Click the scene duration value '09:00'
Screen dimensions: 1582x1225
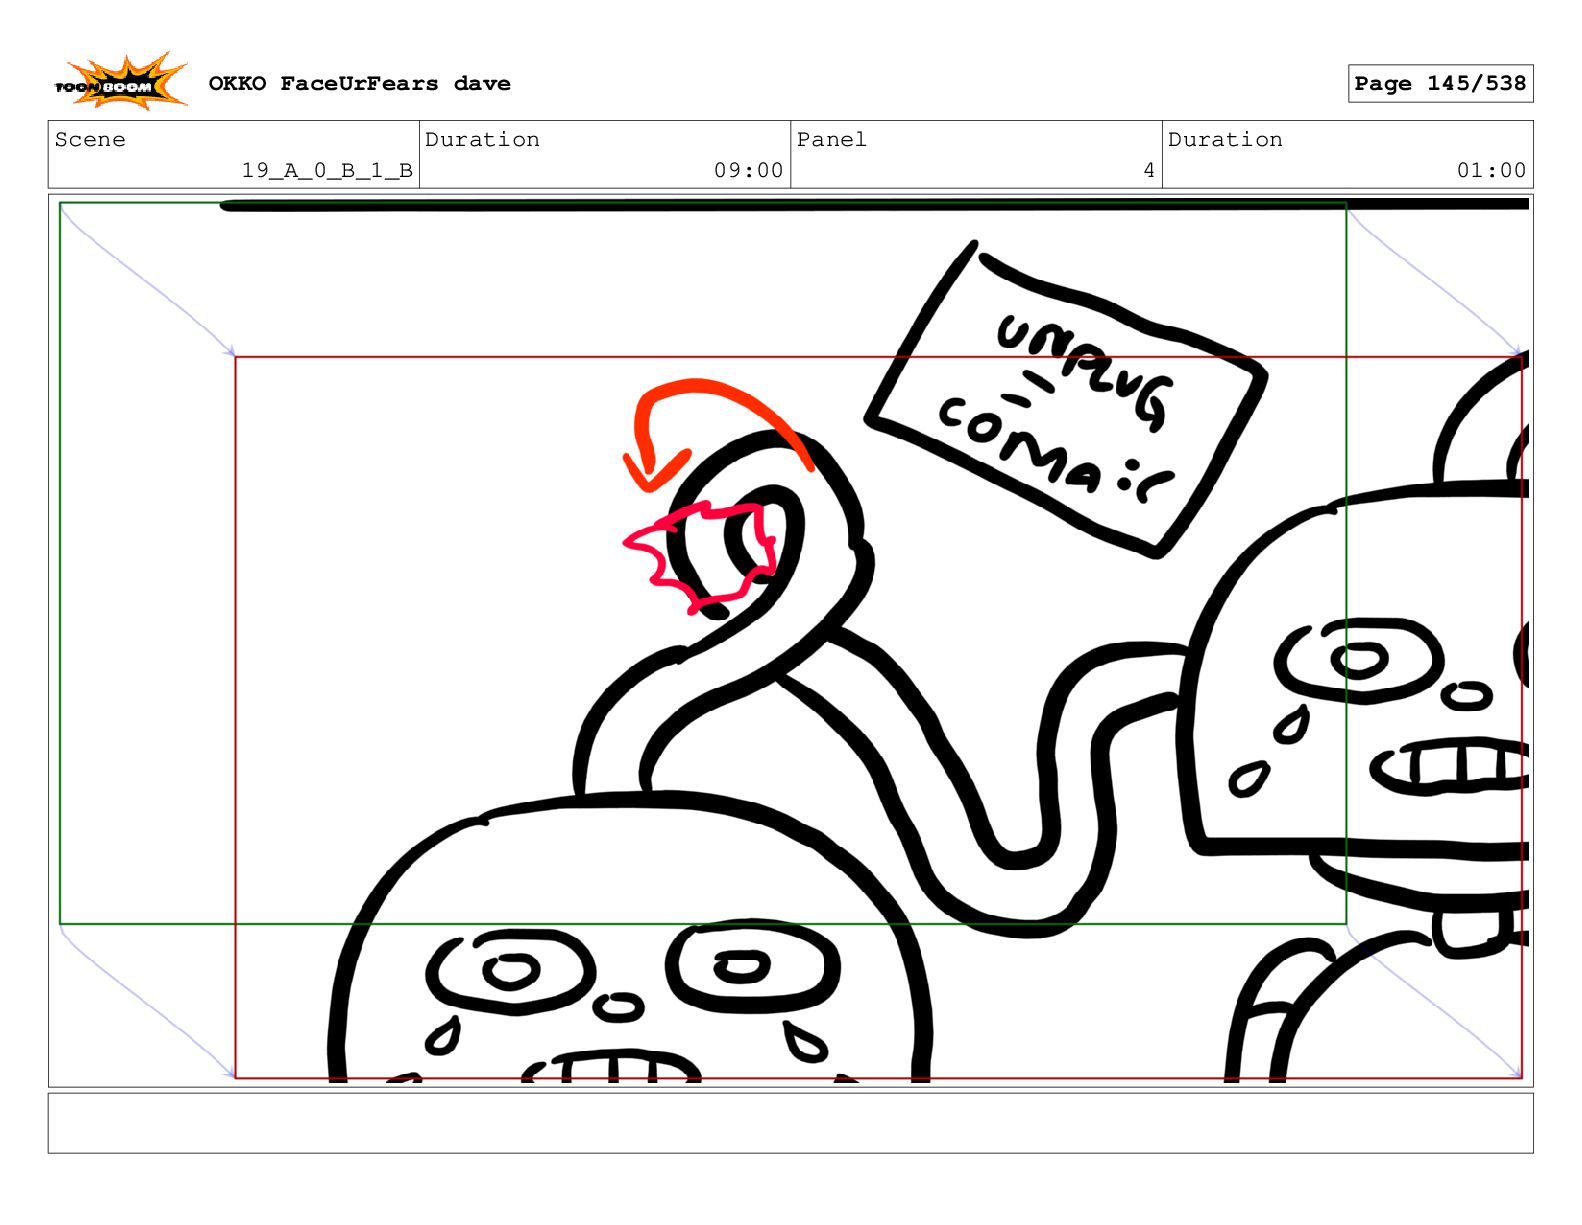(x=748, y=170)
